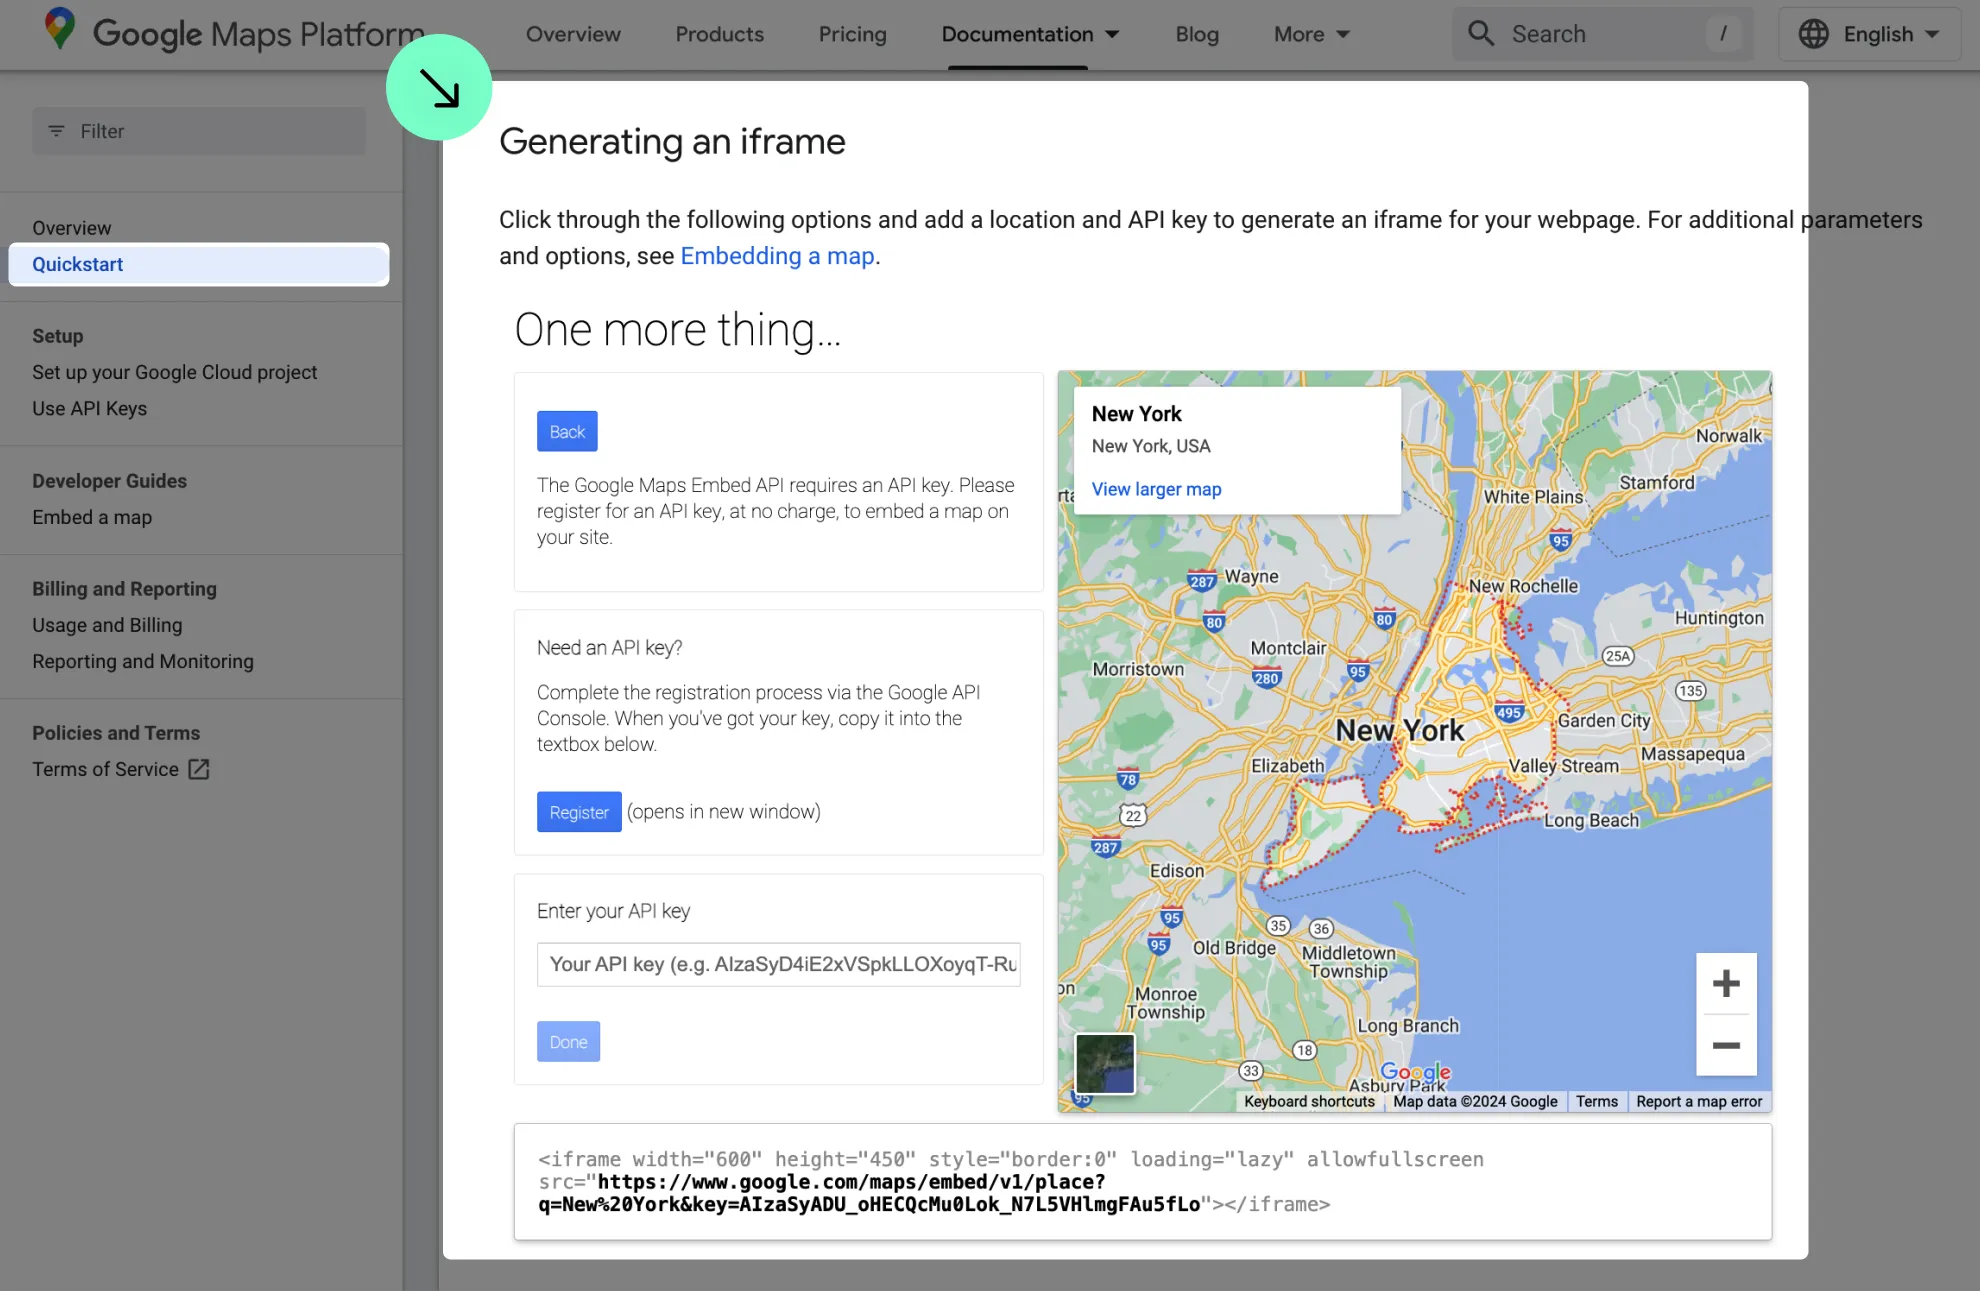Click the Back button
The image size is (1980, 1291).
[x=567, y=431]
